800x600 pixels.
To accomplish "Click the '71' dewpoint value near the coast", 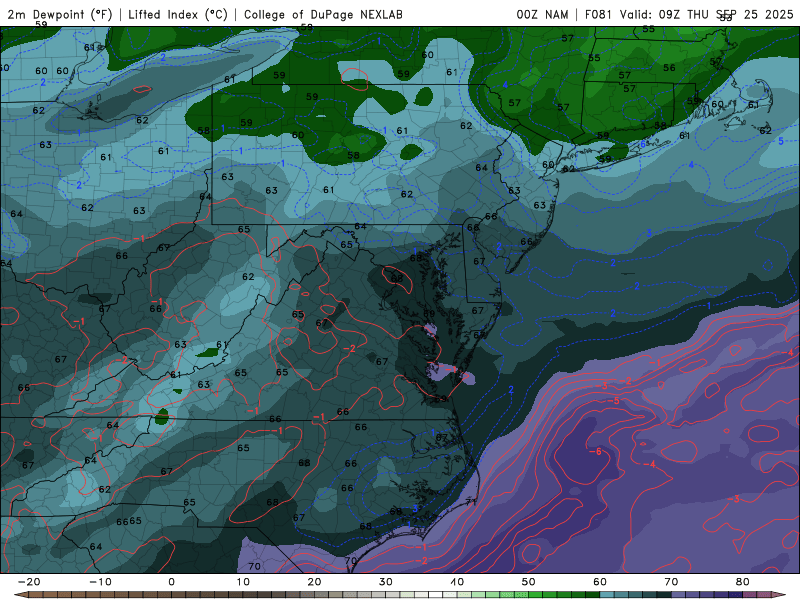I will [470, 502].
